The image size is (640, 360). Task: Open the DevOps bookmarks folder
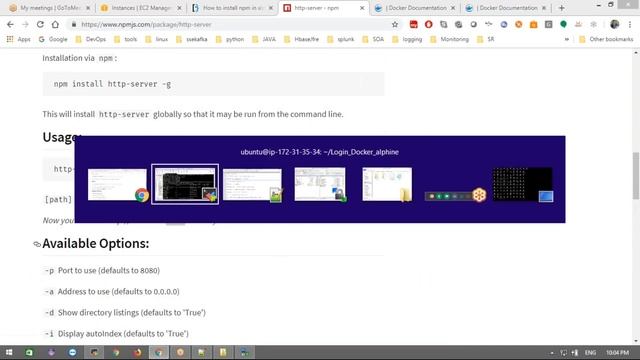(91, 39)
